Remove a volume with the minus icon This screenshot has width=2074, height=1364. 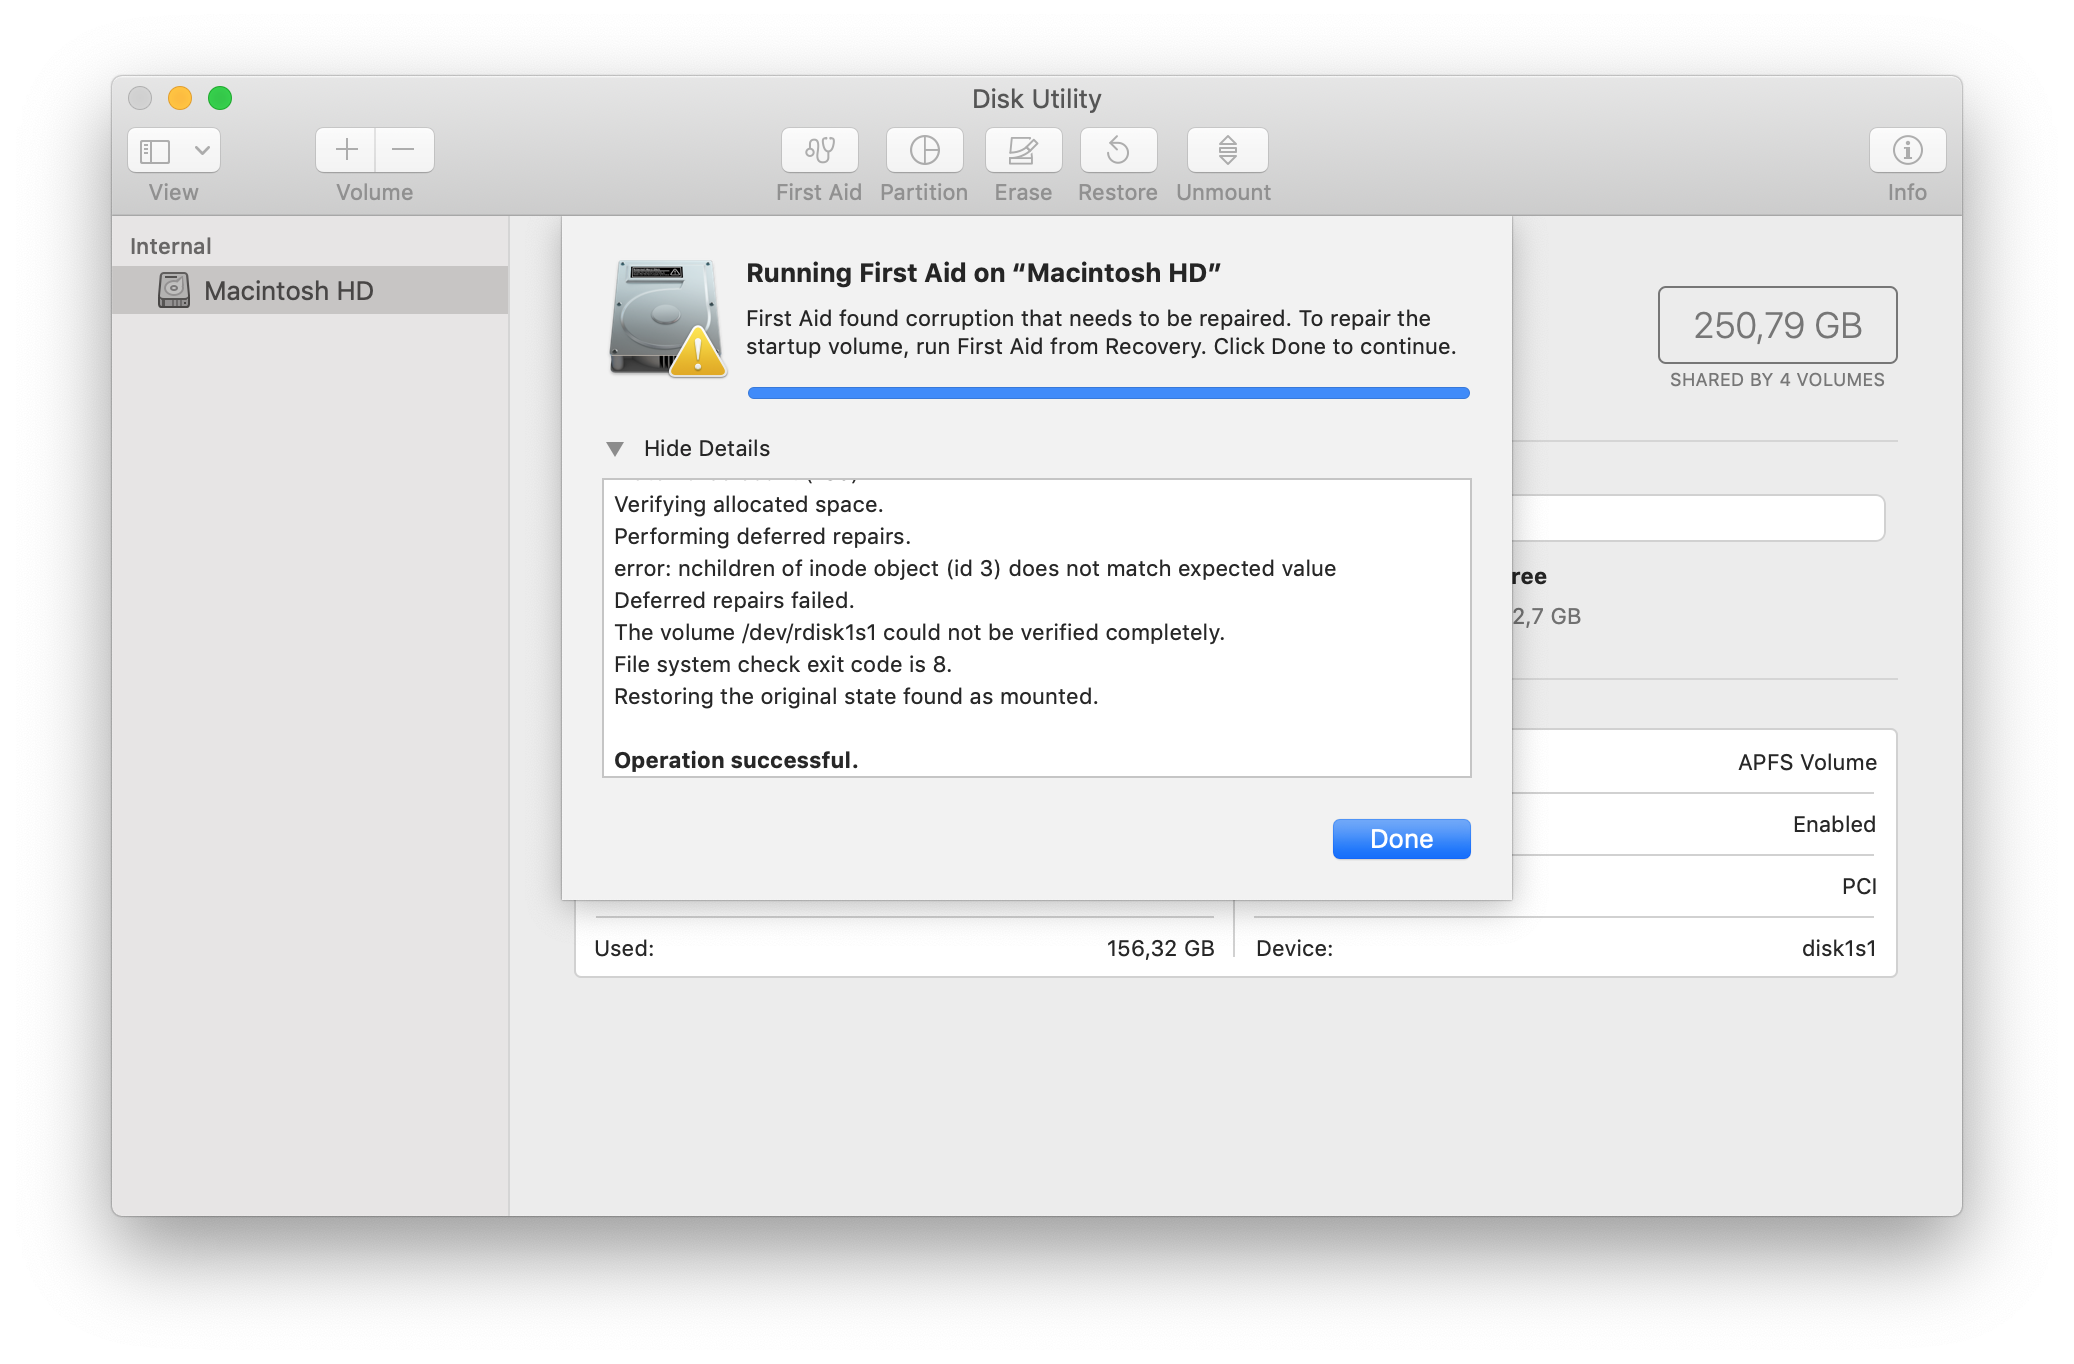click(x=404, y=150)
